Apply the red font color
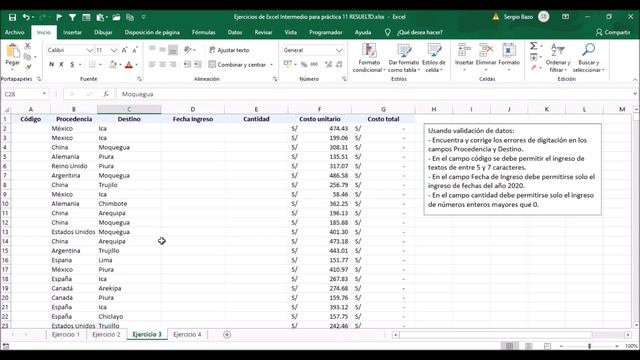Viewport: 640px width, 360px height. click(x=129, y=64)
